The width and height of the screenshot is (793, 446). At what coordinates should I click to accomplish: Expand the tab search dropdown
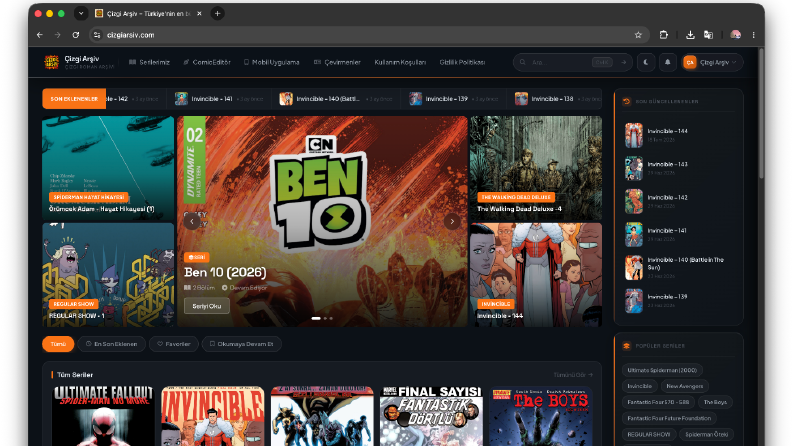pos(81,14)
